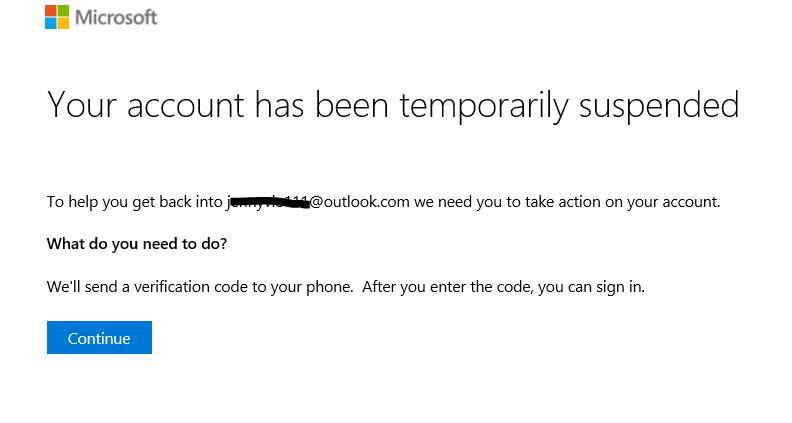Click 'Your account' at start of title
792x423 pixels.
(146, 105)
